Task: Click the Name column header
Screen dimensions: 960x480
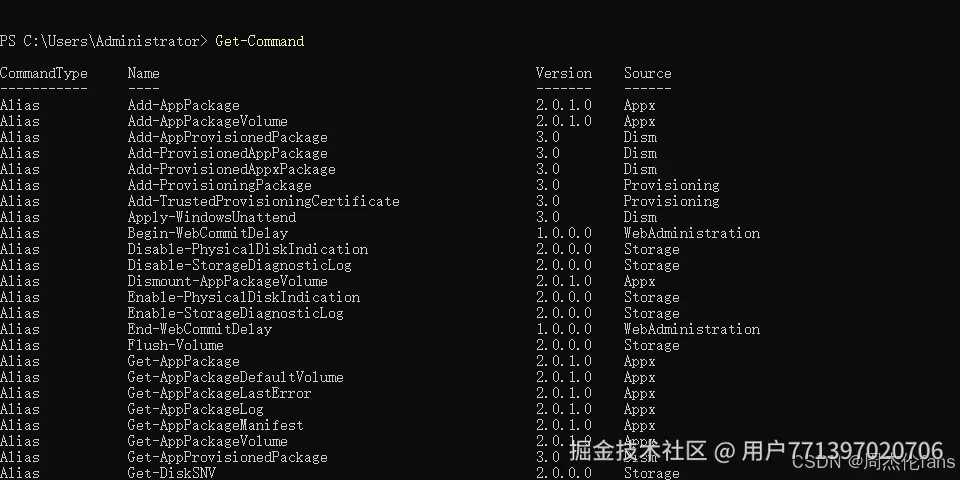Action: pos(143,73)
